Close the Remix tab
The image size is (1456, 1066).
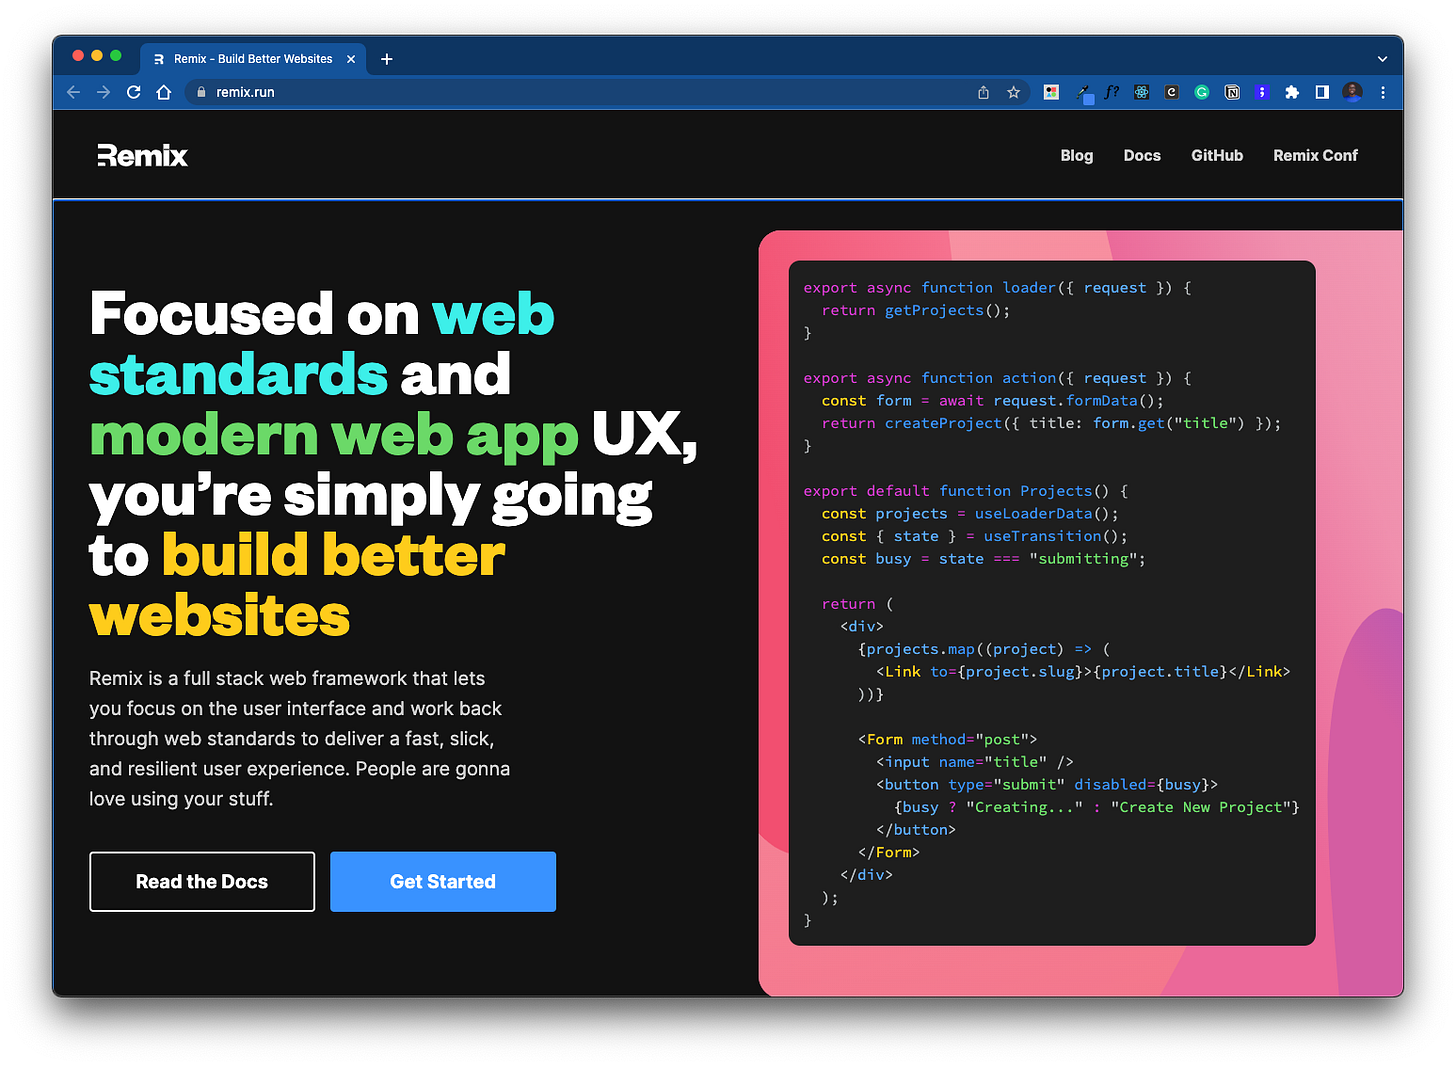point(351,59)
